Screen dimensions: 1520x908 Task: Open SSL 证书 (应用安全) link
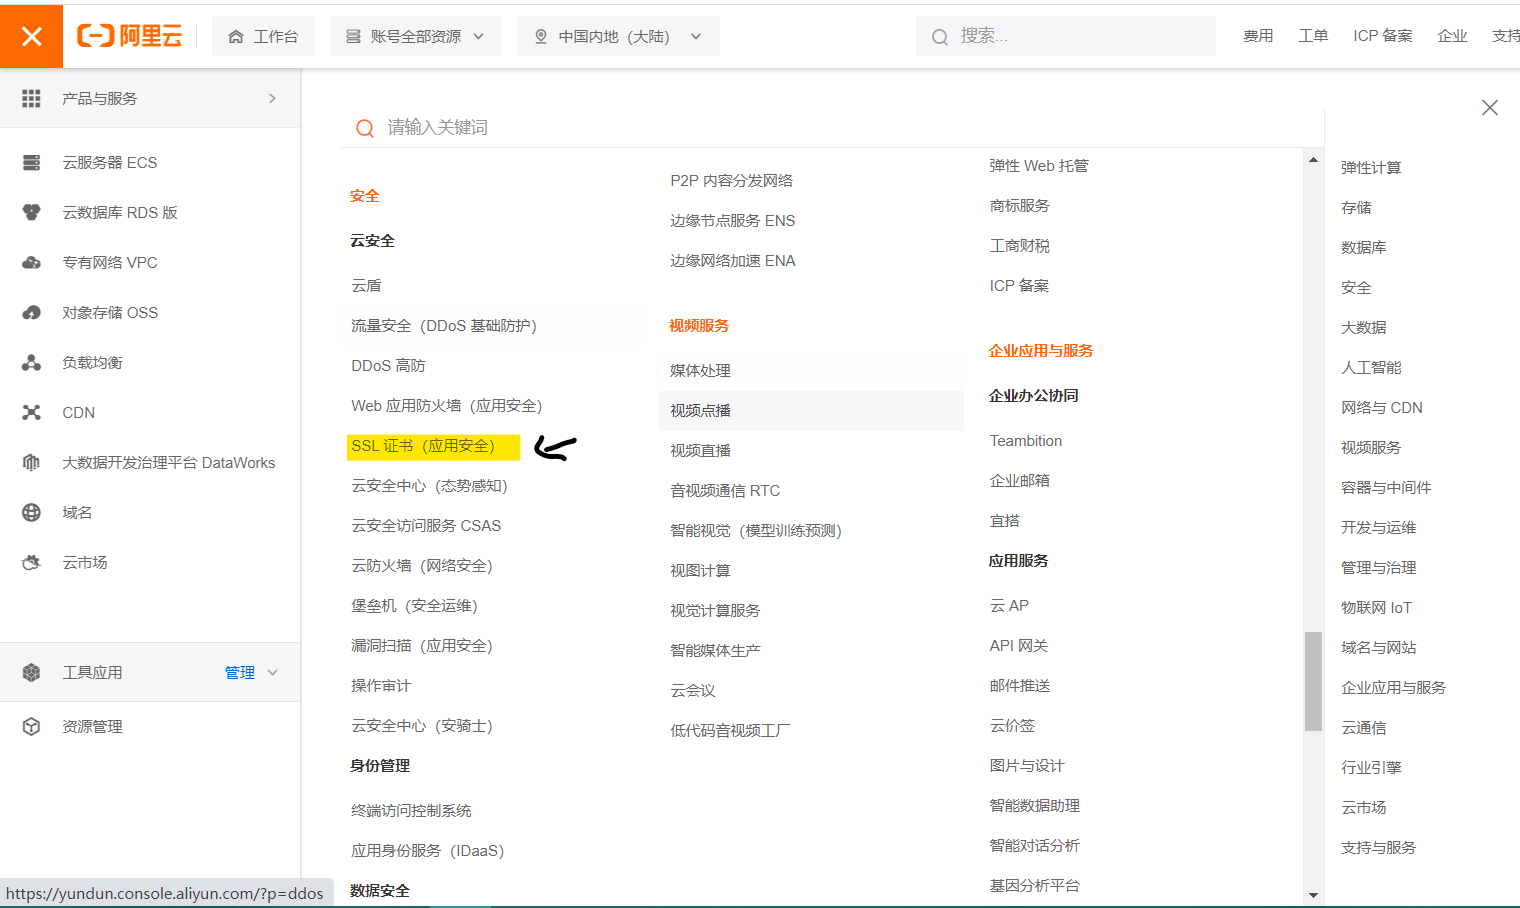(423, 446)
